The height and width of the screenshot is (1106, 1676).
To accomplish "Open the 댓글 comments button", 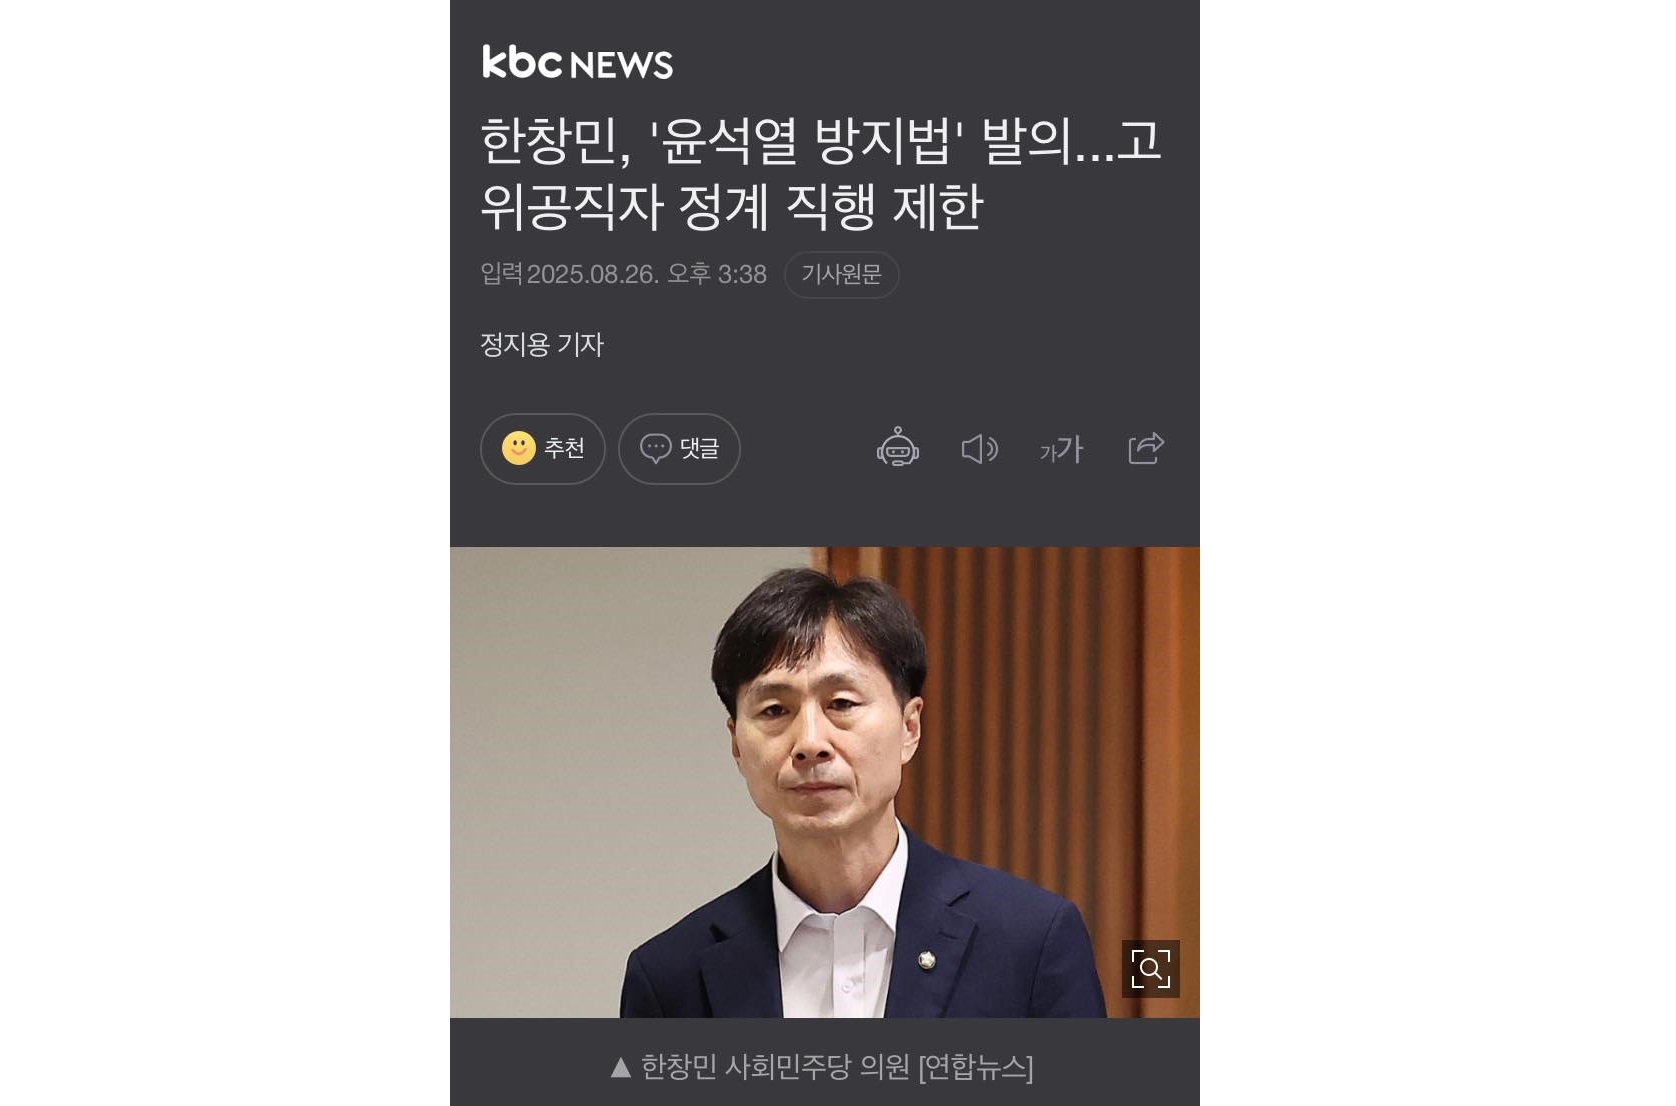I will (x=679, y=449).
